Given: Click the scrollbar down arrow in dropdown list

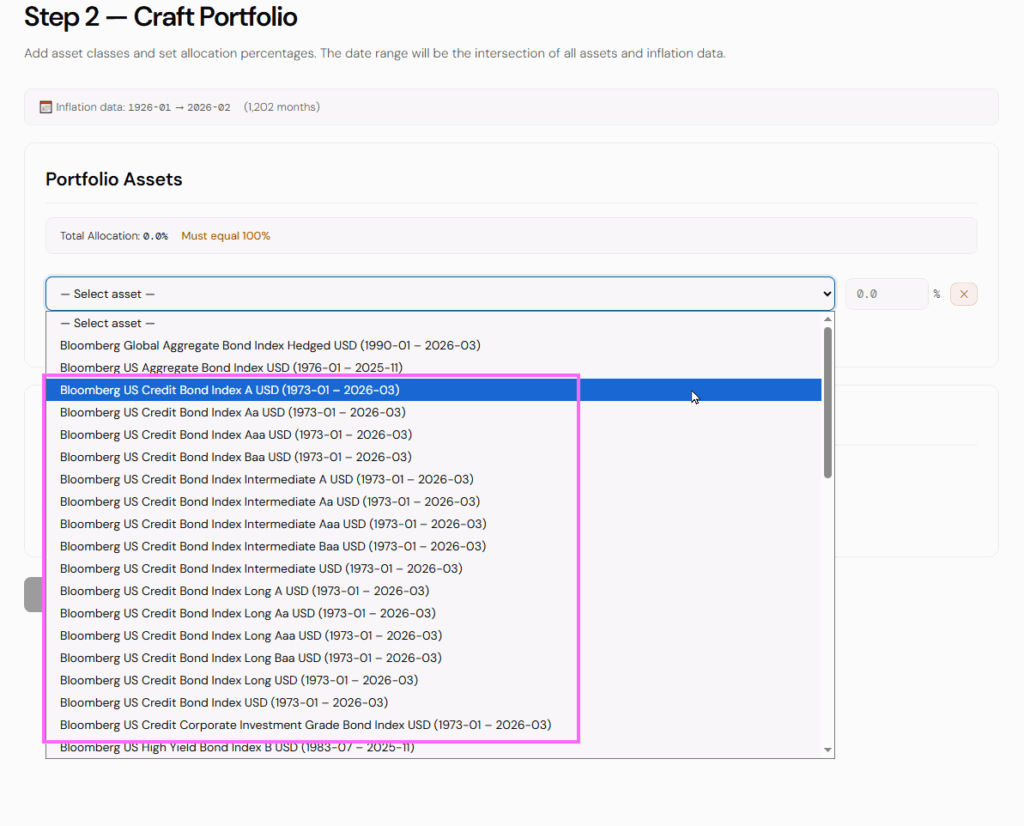Looking at the screenshot, I should (x=827, y=749).
